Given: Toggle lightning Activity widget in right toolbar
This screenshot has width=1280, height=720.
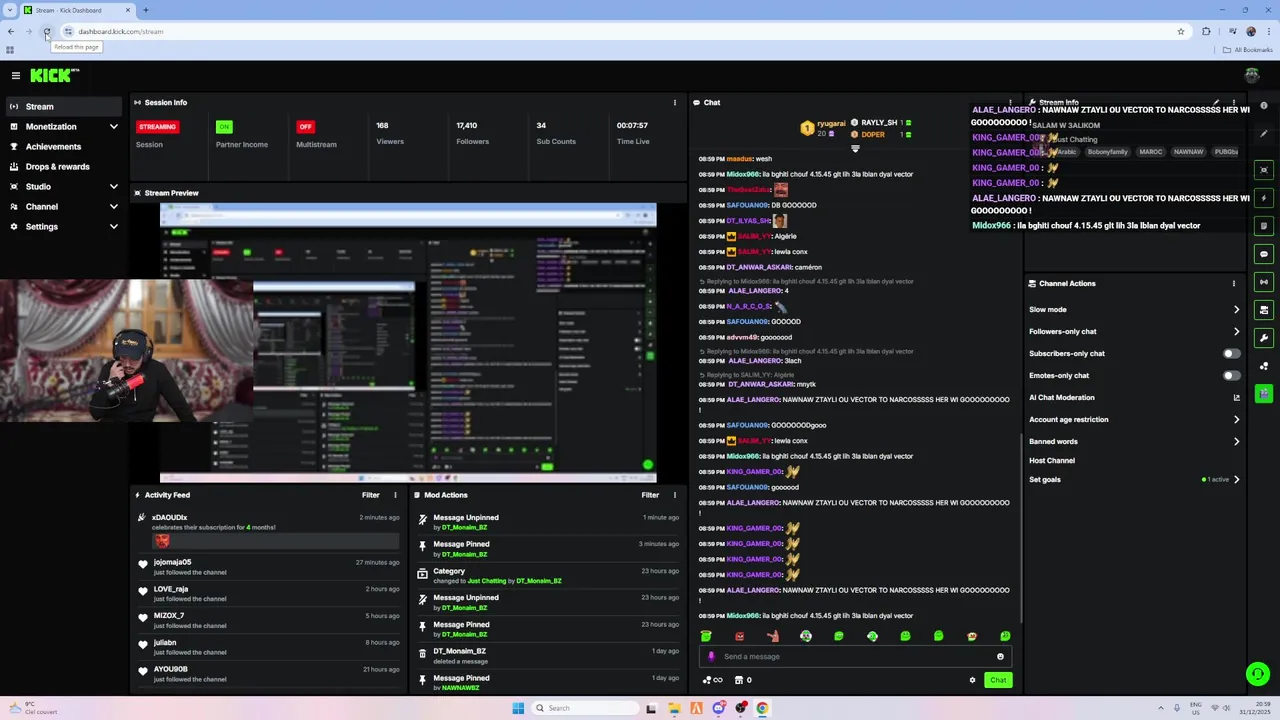Looking at the screenshot, I should tap(1264, 198).
